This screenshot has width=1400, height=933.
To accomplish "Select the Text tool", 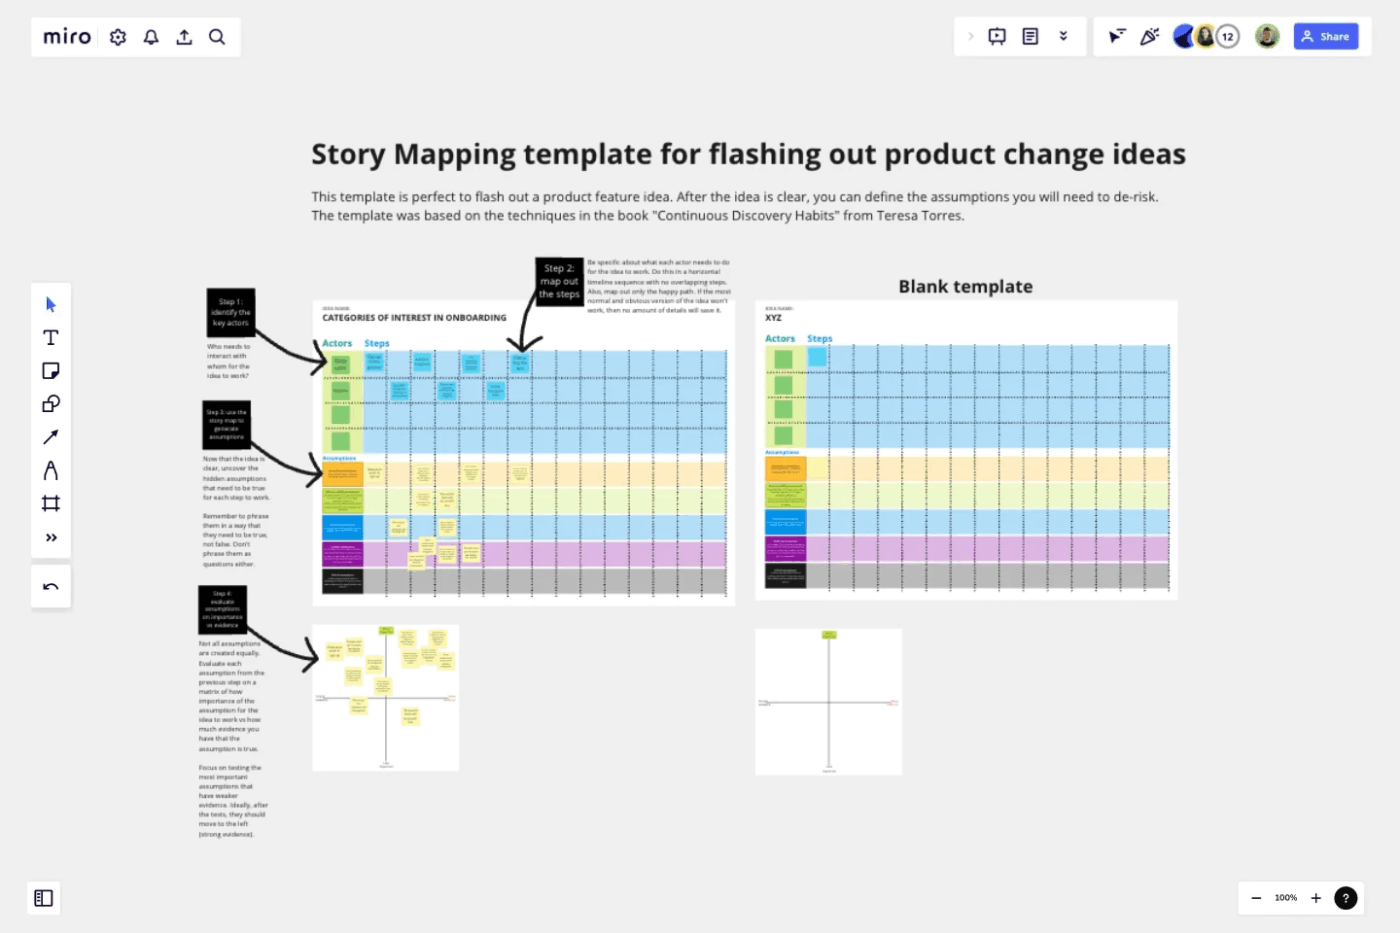I will coord(51,337).
